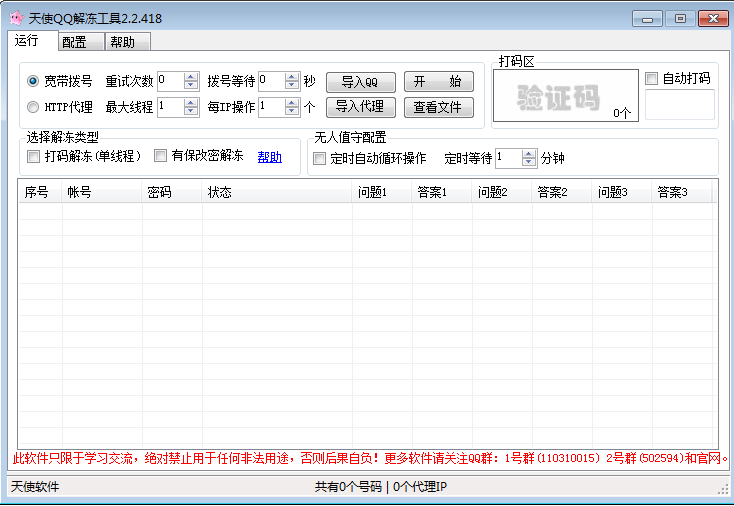The height and width of the screenshot is (506, 734).
Task: Click status text 共有0个号码 | 0个代理IP
Action: (x=381, y=487)
